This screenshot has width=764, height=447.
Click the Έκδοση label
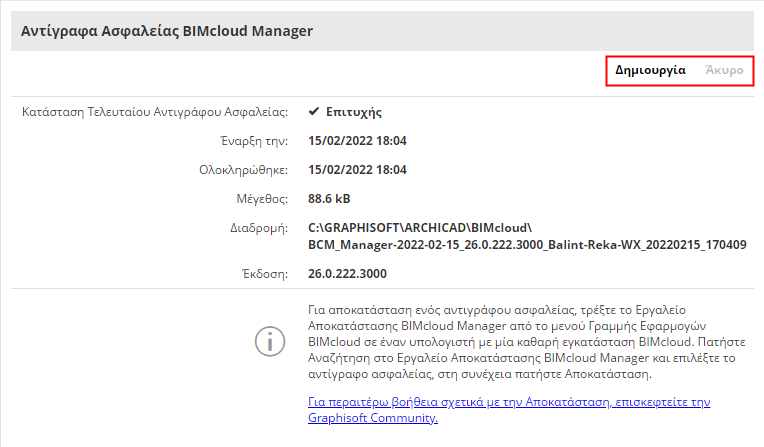click(x=265, y=274)
